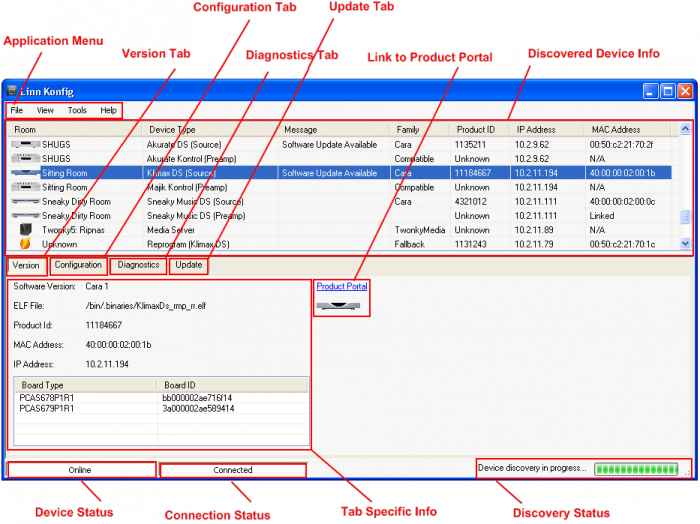The image size is (700, 524).
Task: Click the ELF File path value
Action: (146, 306)
